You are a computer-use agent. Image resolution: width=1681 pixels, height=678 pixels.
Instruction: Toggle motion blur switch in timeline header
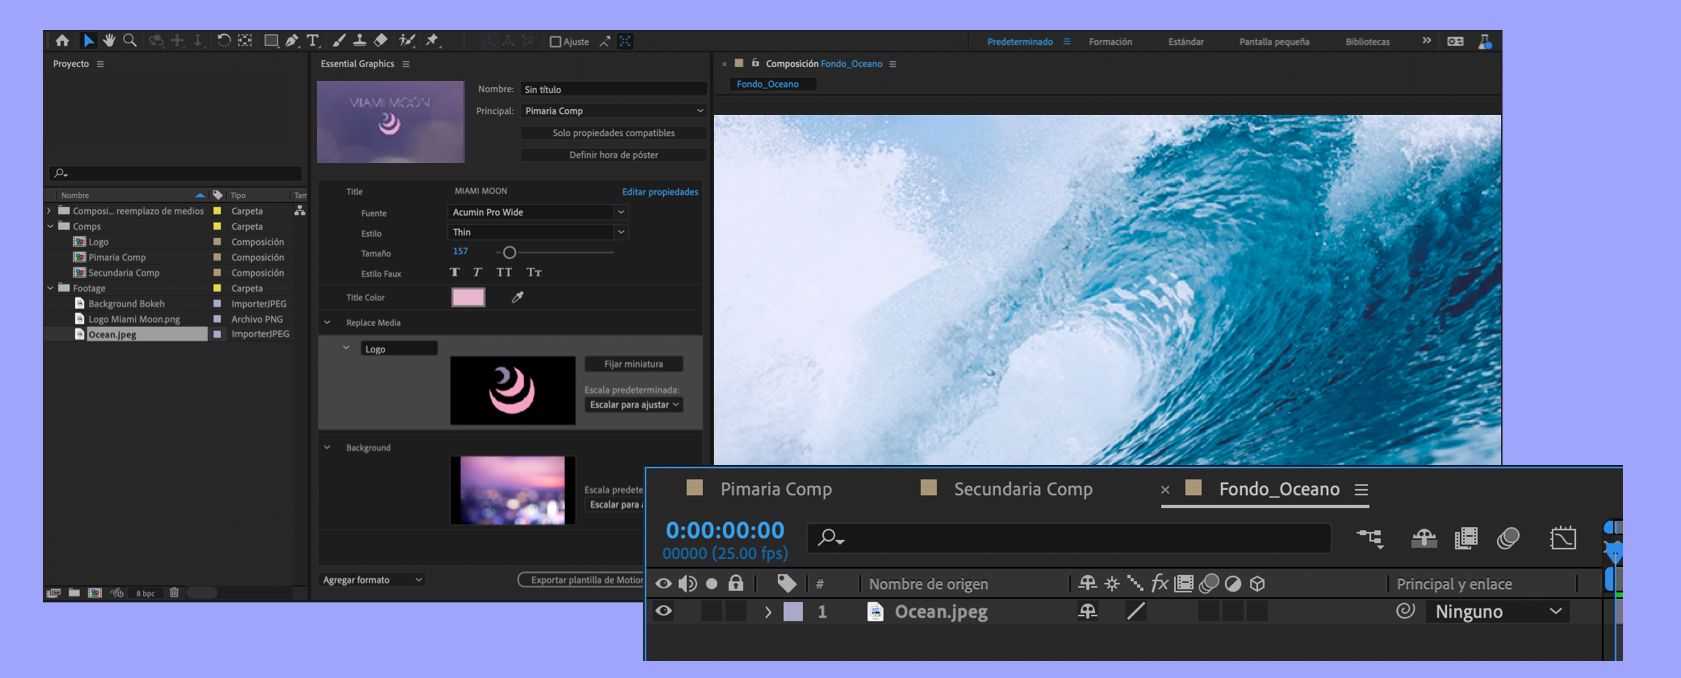click(x=1508, y=538)
